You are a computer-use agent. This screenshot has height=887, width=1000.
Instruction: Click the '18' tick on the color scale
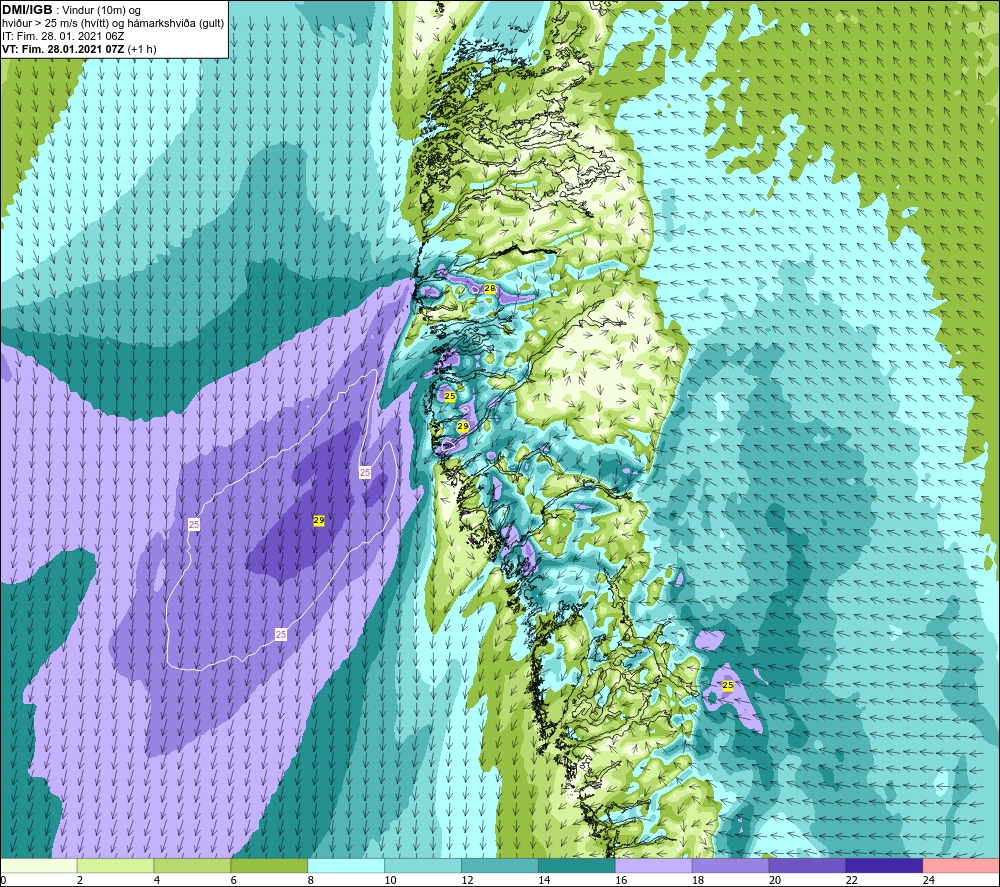(x=698, y=880)
